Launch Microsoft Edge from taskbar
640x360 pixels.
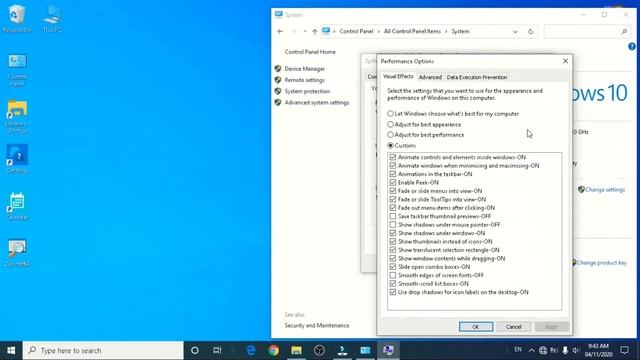click(251, 350)
